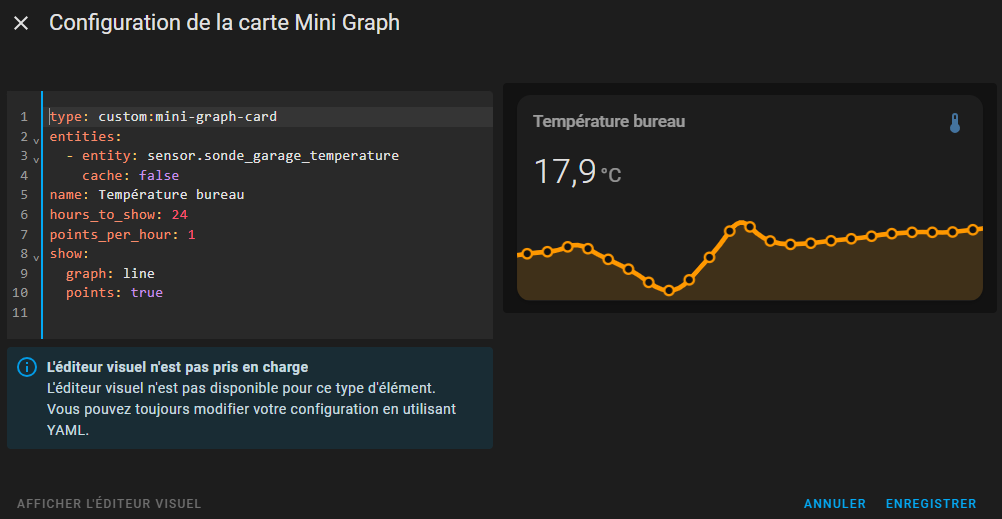Collapse the show section on line 8
Image resolution: width=1002 pixels, height=519 pixels.
pos(36,257)
